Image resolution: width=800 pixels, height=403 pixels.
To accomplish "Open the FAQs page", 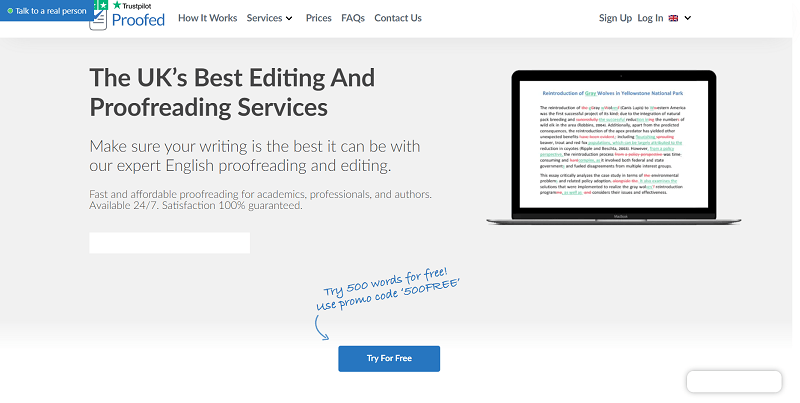I will 352,18.
